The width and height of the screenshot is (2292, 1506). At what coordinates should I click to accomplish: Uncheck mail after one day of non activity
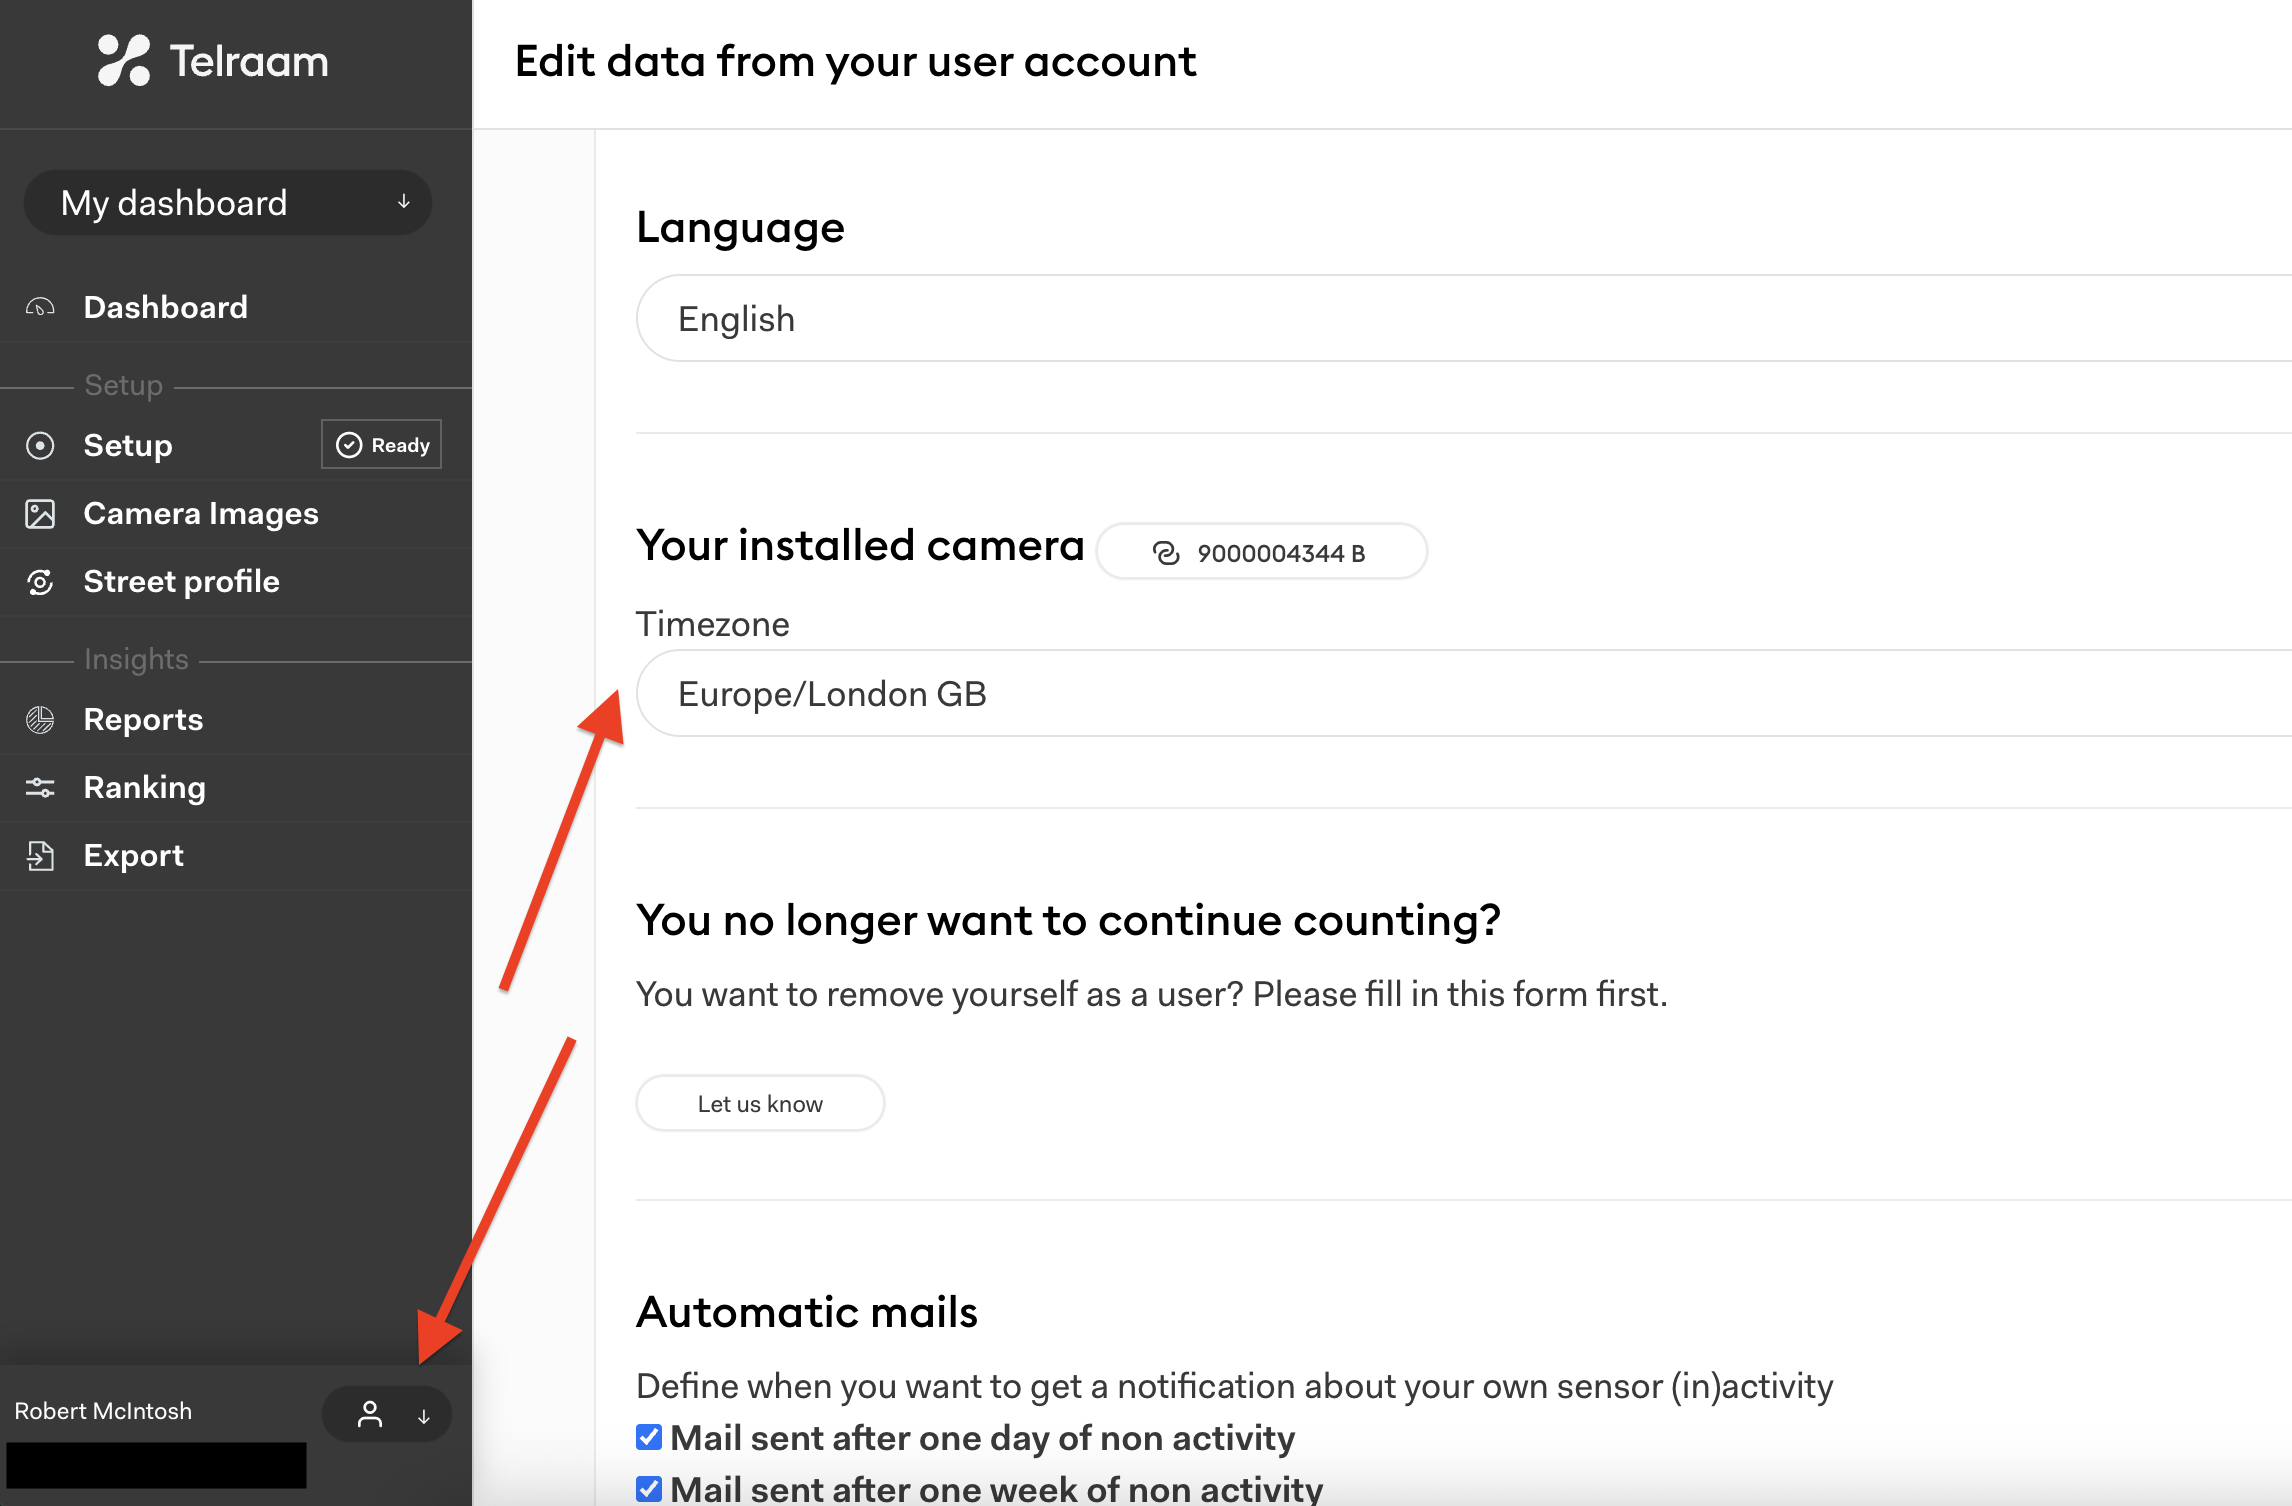(x=649, y=1437)
